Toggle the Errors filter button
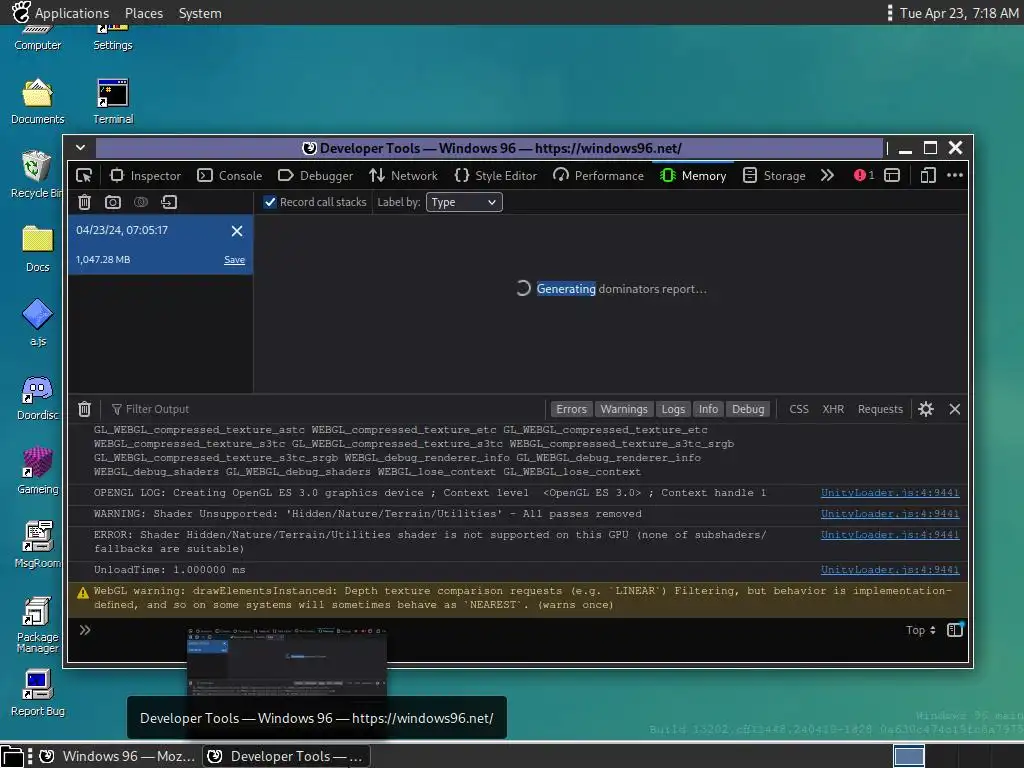The image size is (1024, 768). [571, 409]
